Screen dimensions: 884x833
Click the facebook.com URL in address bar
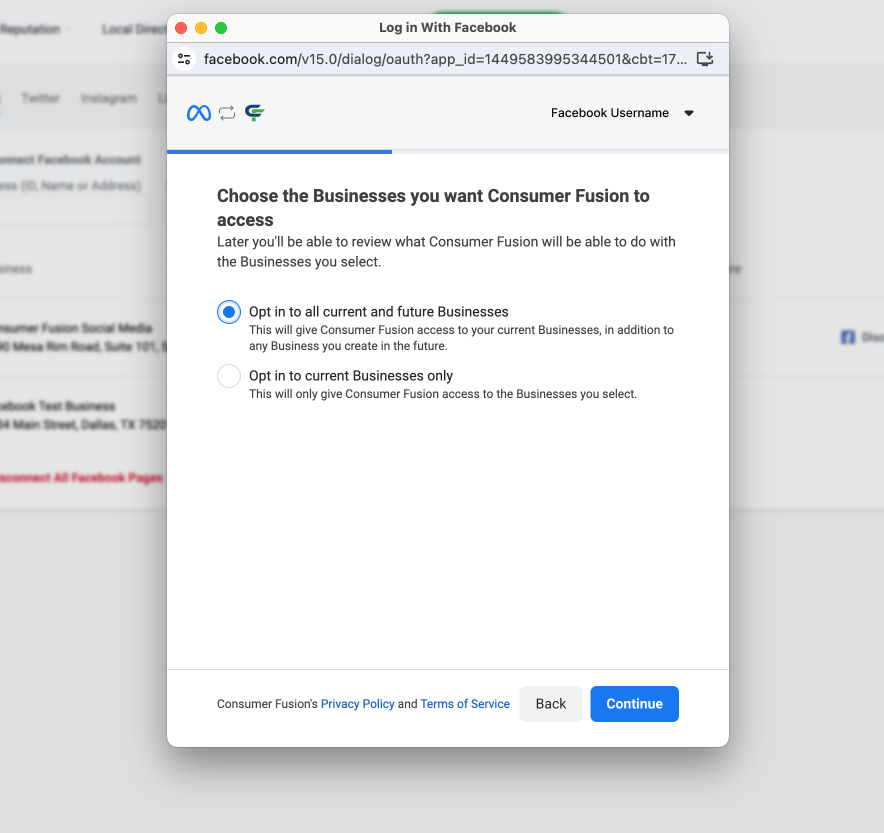pyautogui.click(x=445, y=59)
